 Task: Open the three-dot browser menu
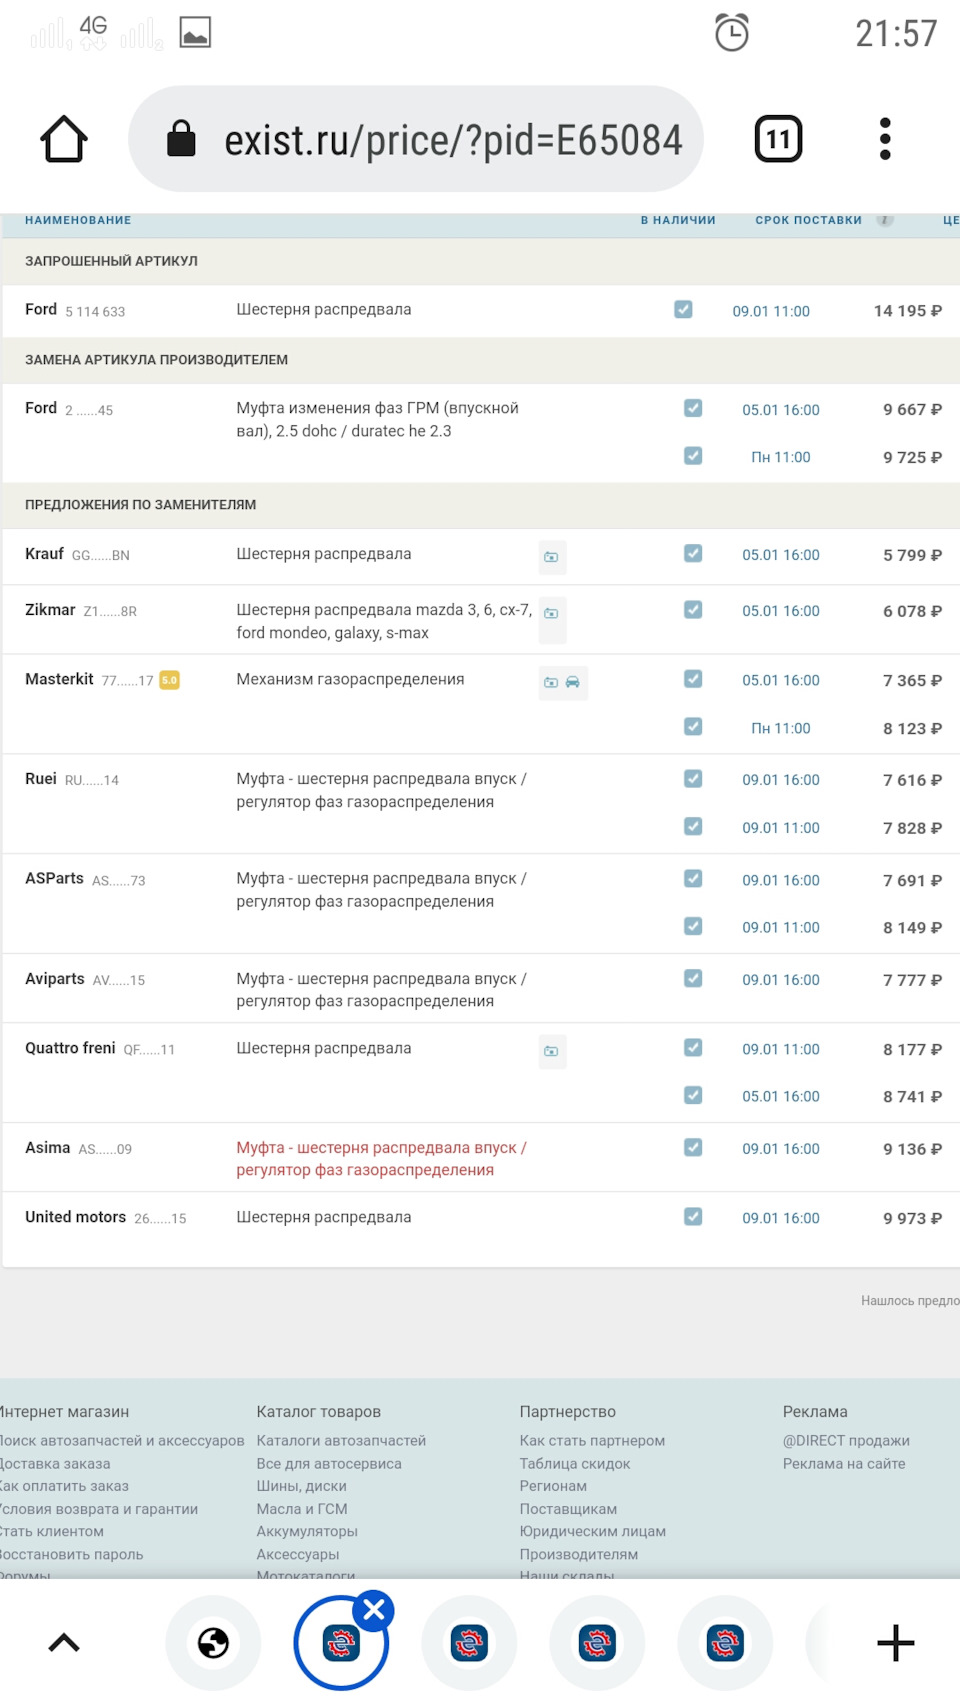click(x=884, y=139)
